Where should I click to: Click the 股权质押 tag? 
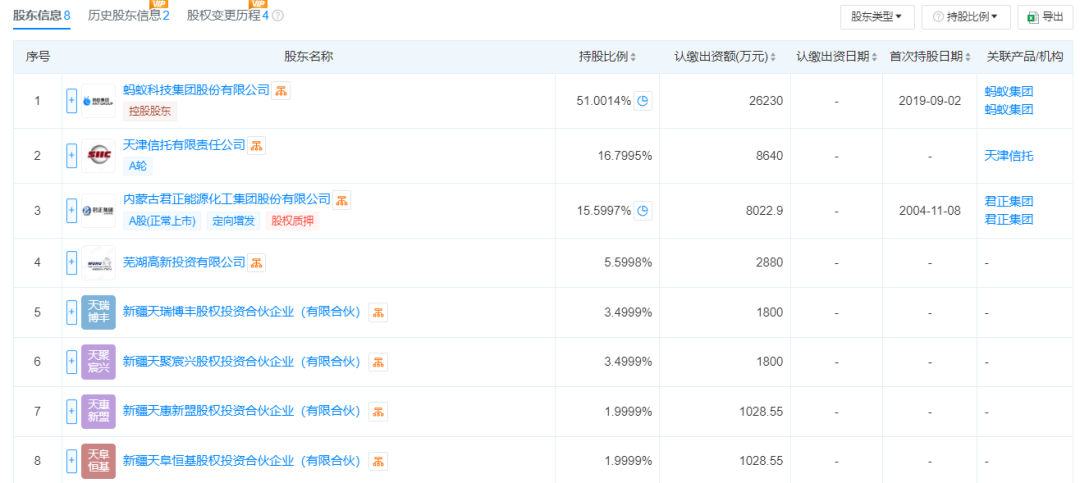[x=292, y=221]
